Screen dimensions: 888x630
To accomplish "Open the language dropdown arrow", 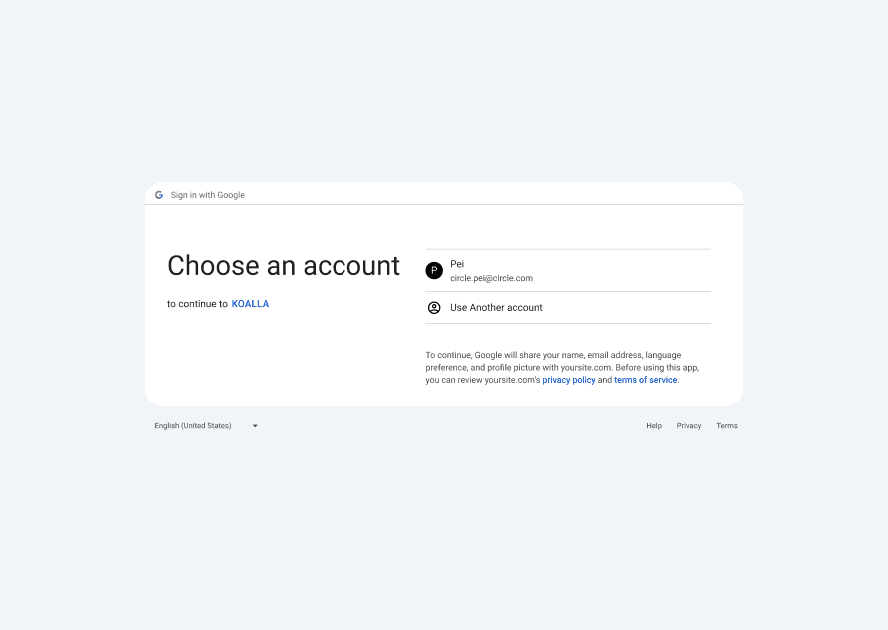I will coord(255,426).
